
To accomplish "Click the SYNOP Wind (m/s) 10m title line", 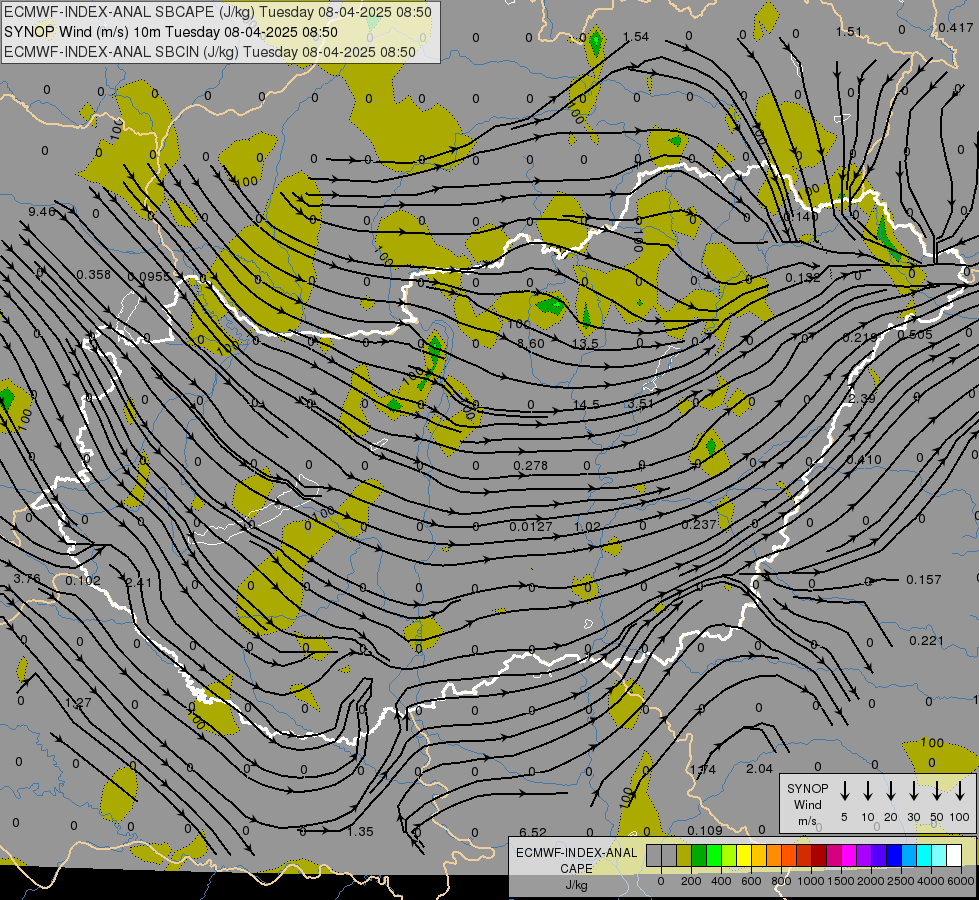I will click(x=170, y=32).
